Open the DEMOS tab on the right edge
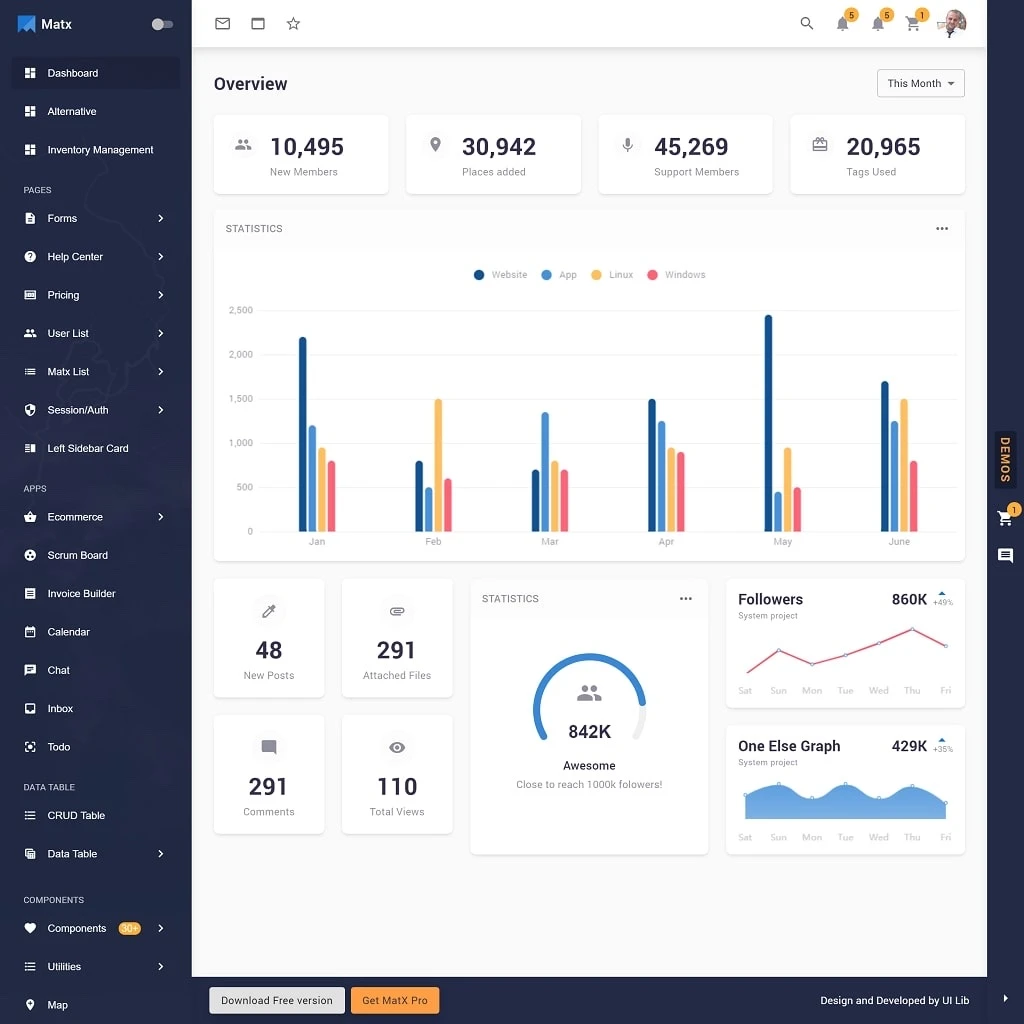Viewport: 1024px width, 1024px height. (1004, 461)
